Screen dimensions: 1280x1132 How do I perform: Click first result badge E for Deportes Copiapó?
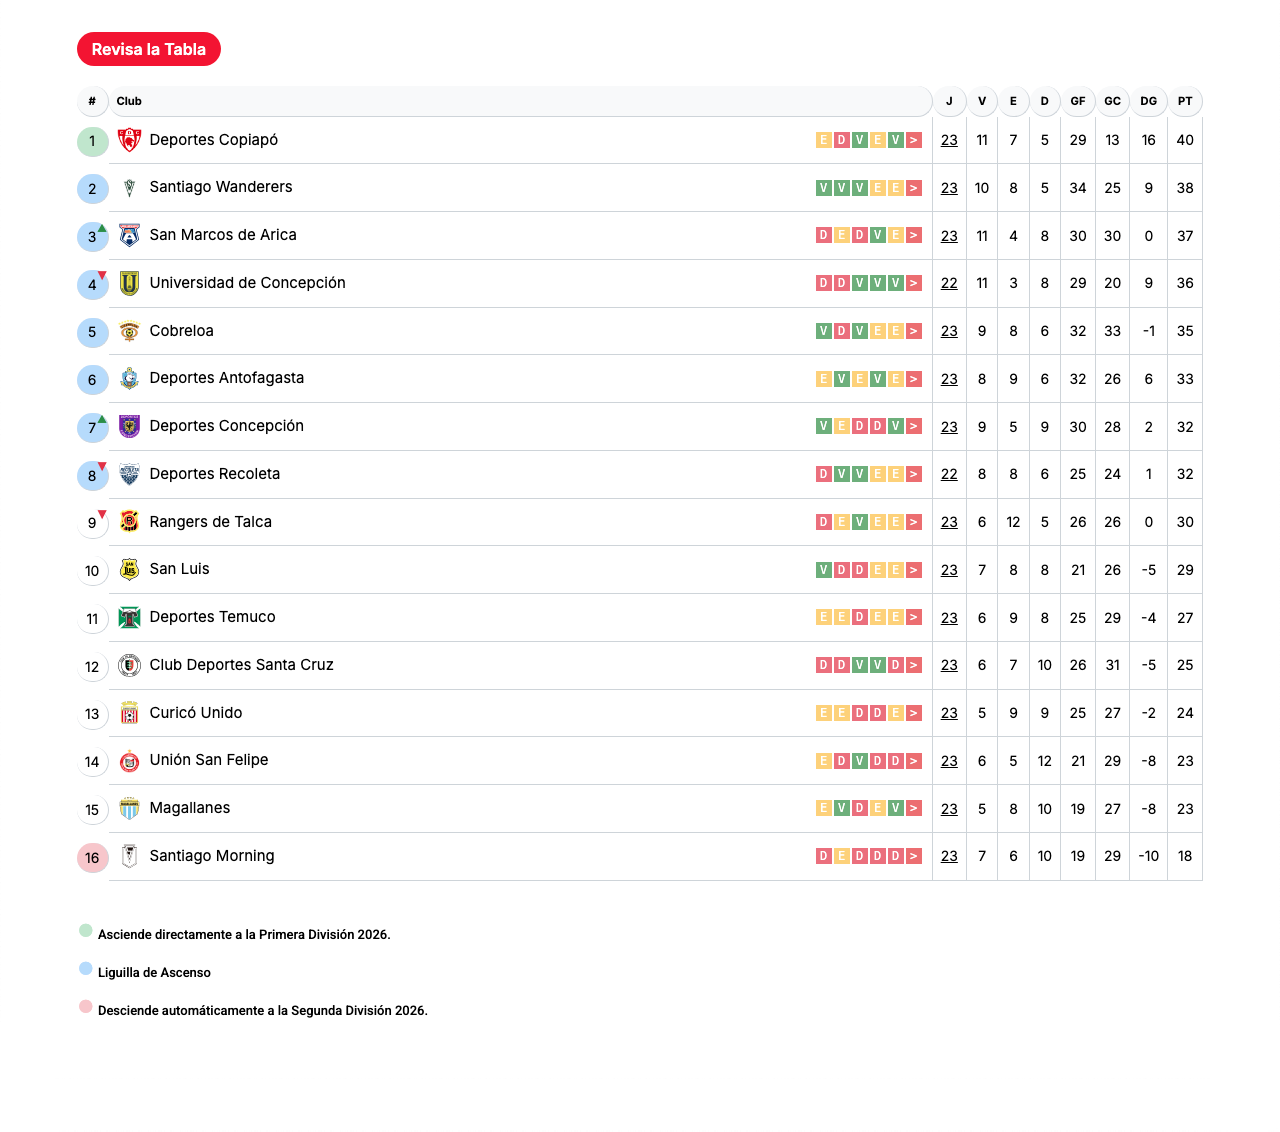point(824,140)
